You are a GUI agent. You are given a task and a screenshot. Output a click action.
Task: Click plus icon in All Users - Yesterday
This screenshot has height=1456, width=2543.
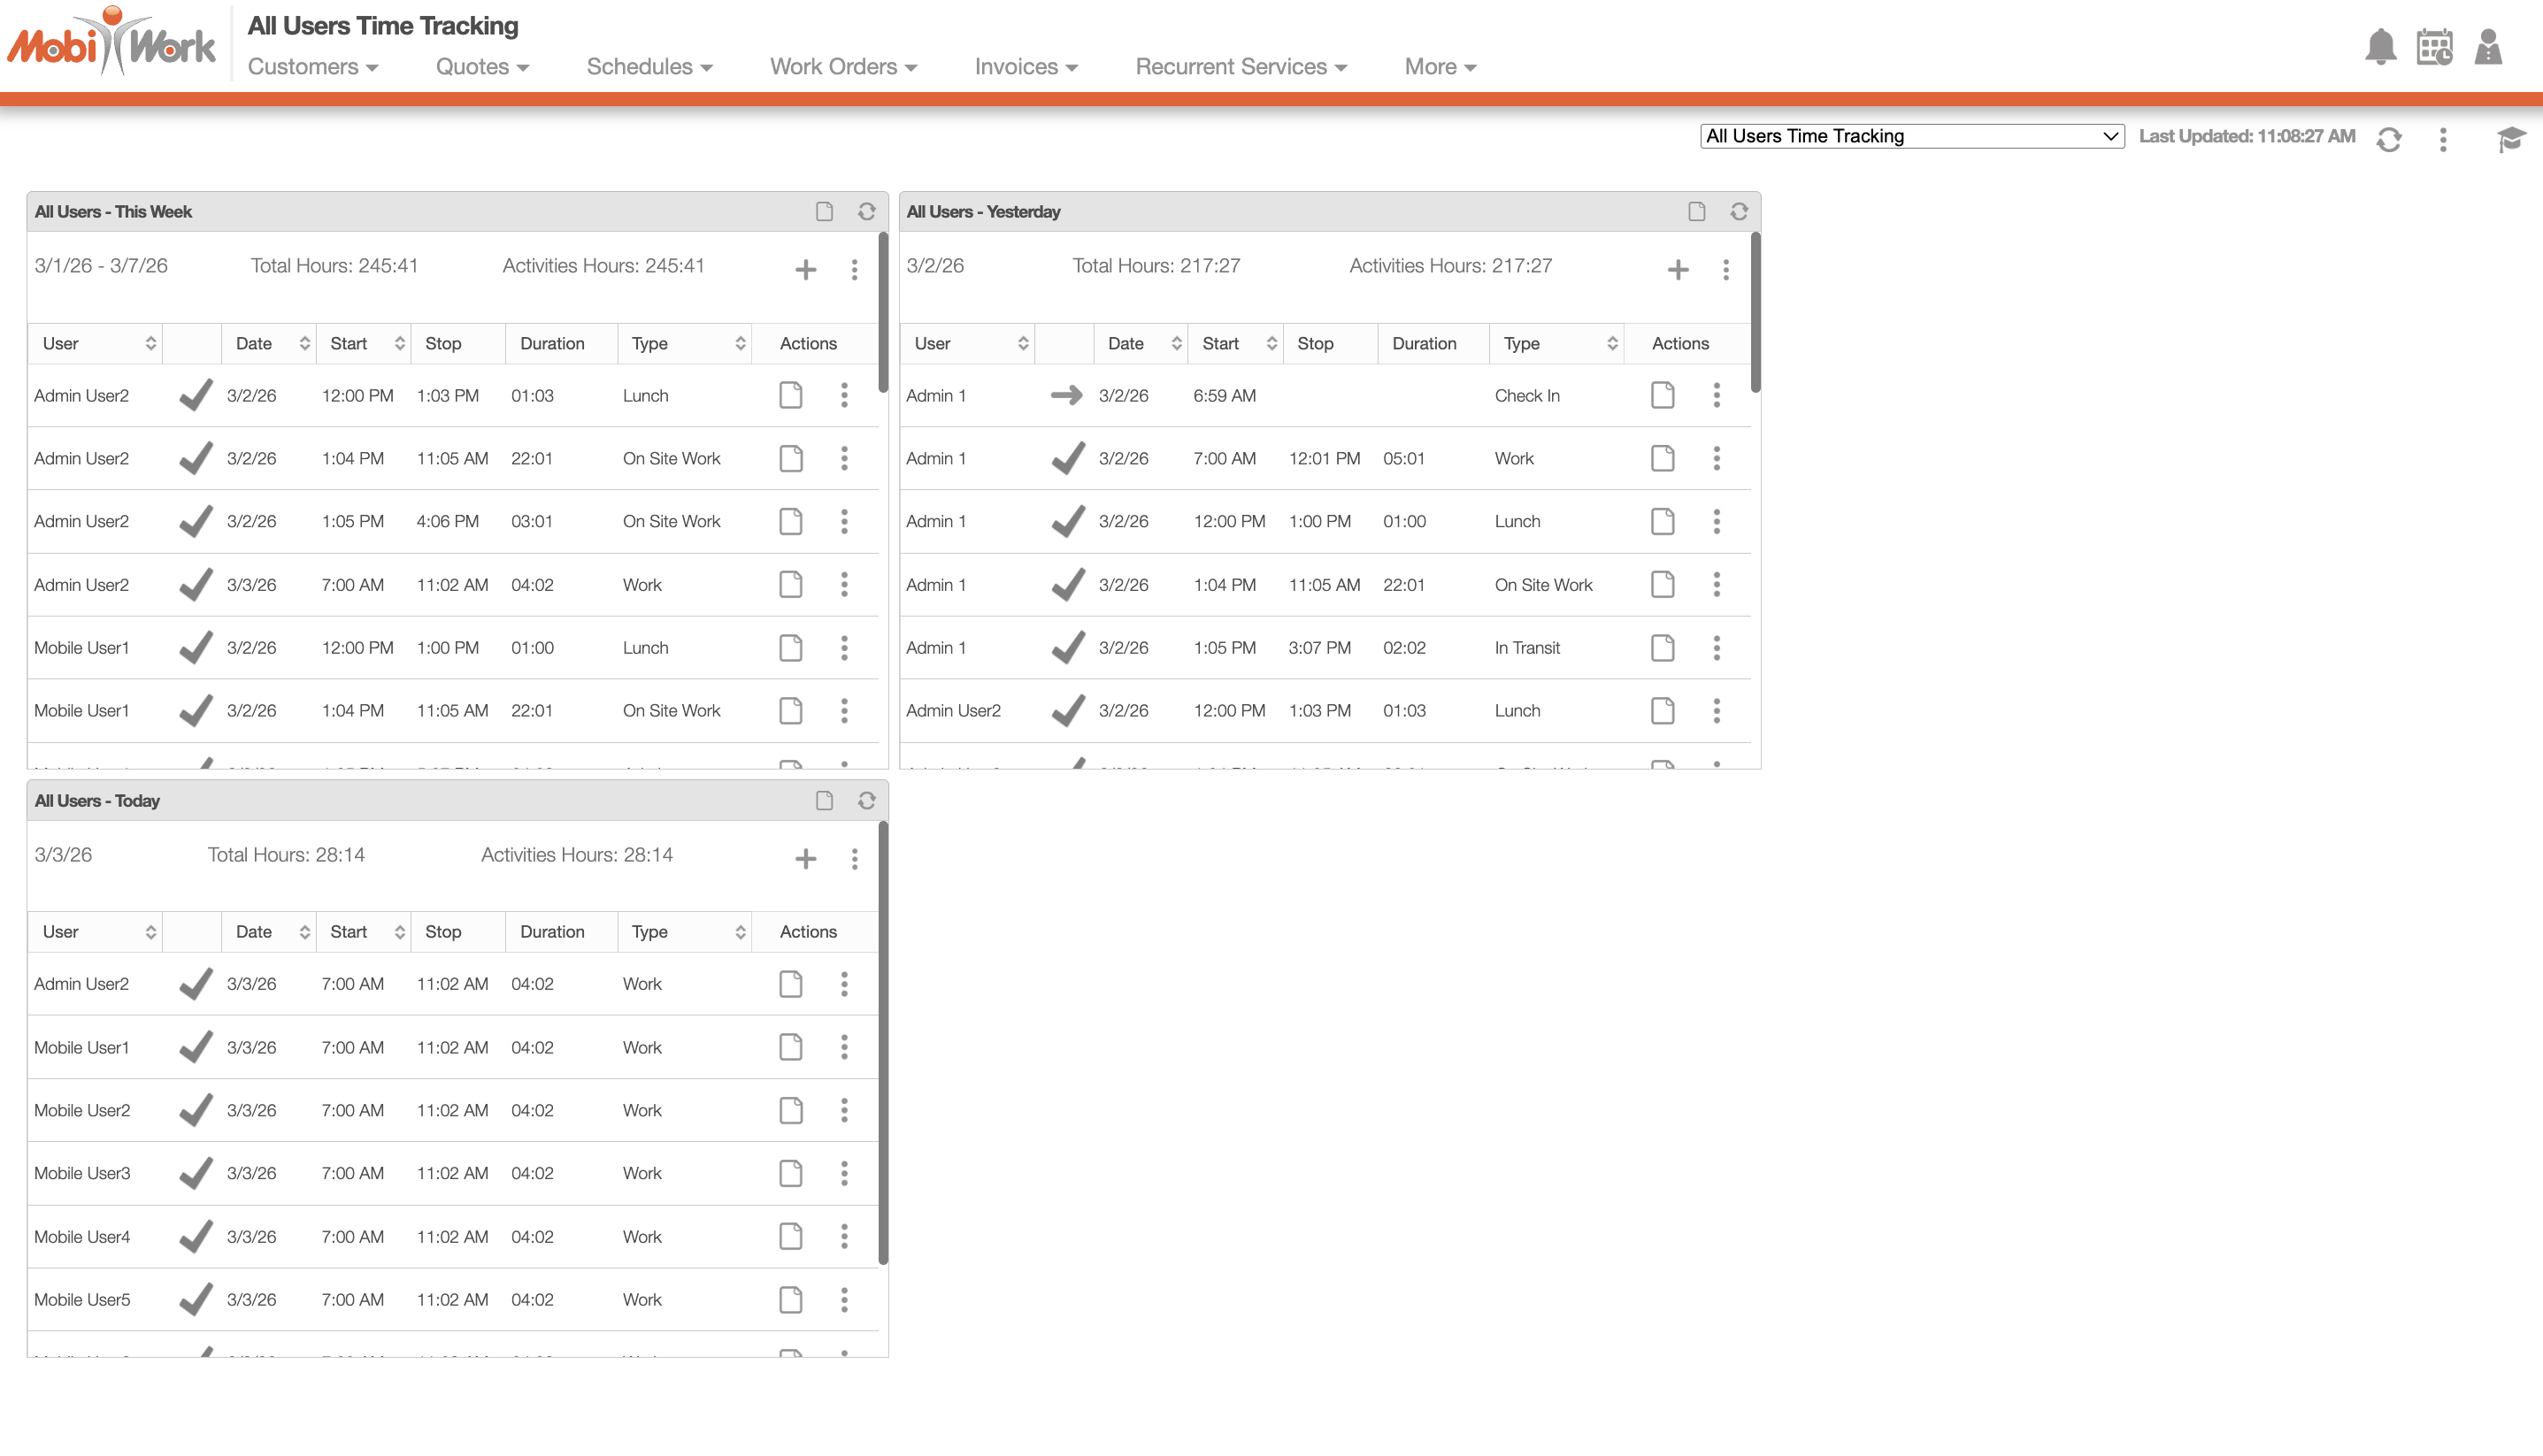point(1678,269)
